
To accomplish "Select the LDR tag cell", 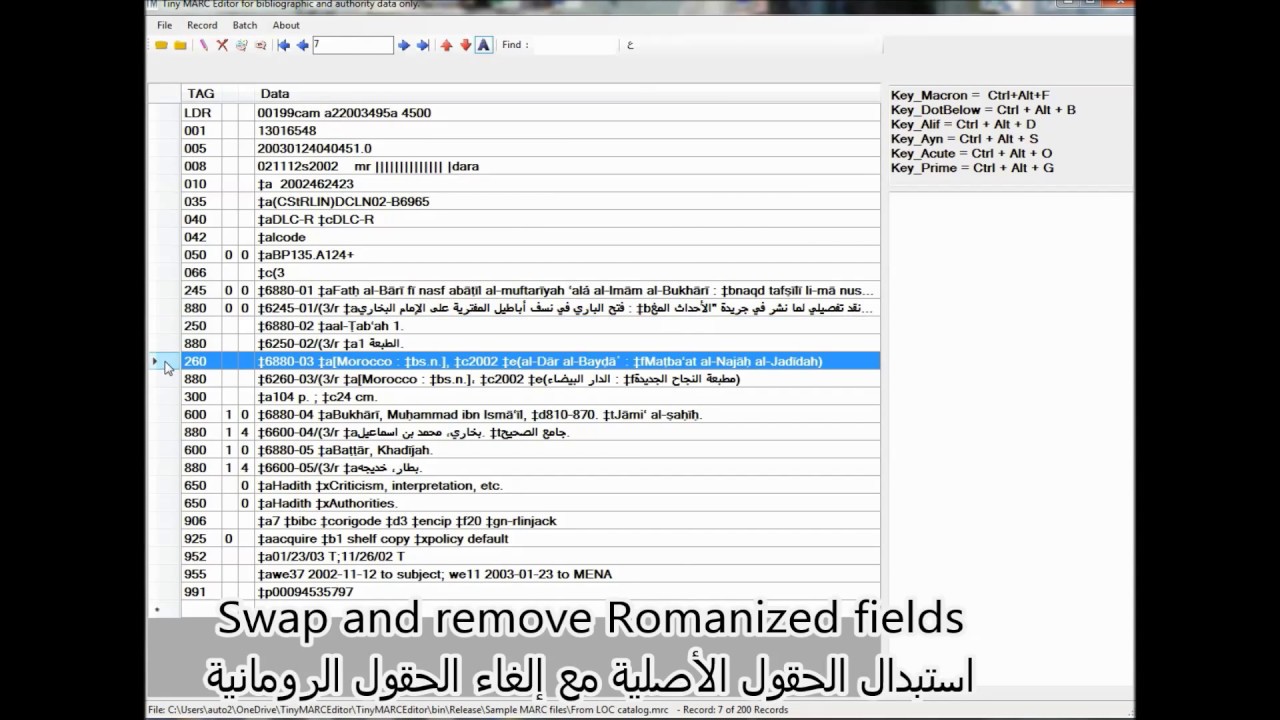I will pyautogui.click(x=201, y=113).
